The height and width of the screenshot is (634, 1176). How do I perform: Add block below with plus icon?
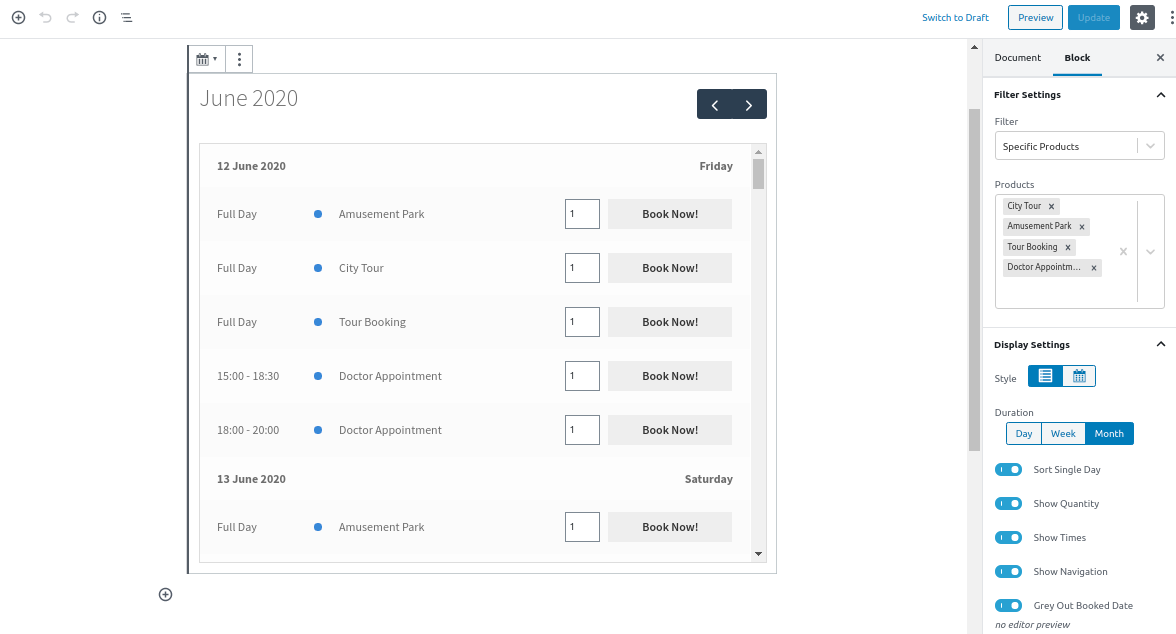(166, 594)
